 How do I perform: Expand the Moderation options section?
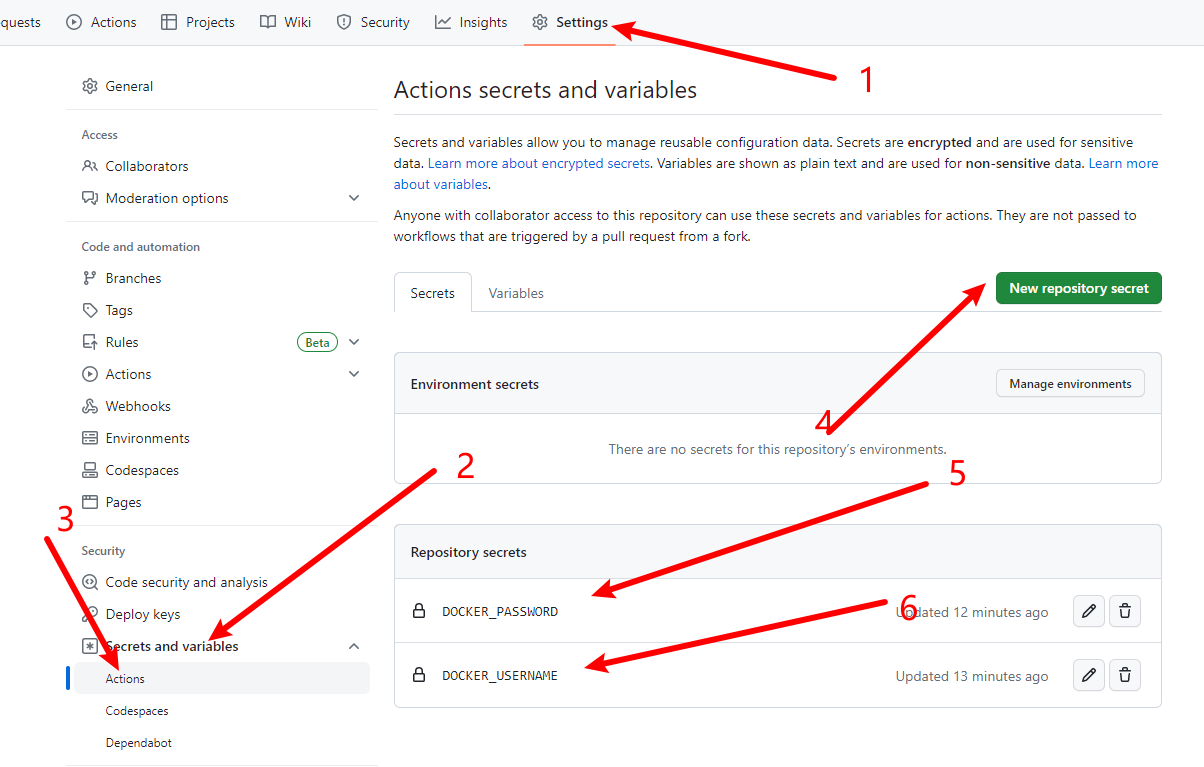(354, 198)
